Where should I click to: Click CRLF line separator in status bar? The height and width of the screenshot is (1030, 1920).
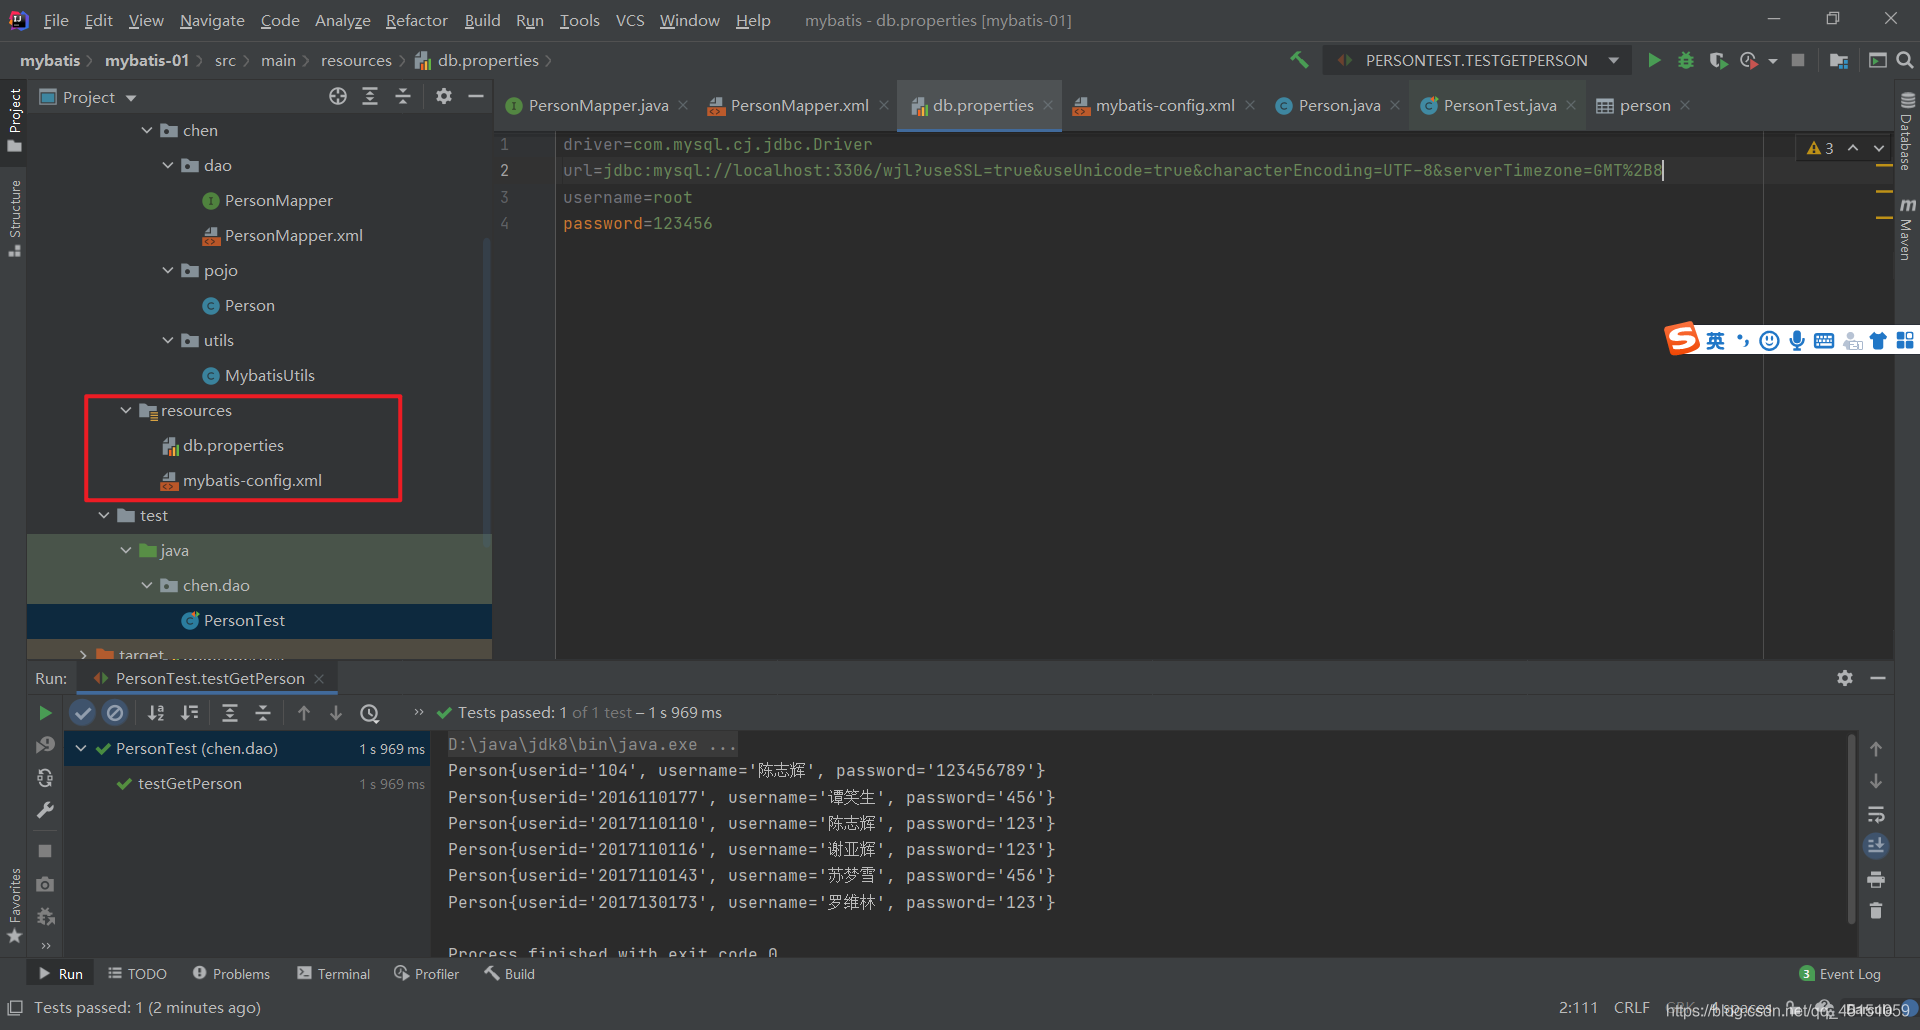pos(1631,1008)
